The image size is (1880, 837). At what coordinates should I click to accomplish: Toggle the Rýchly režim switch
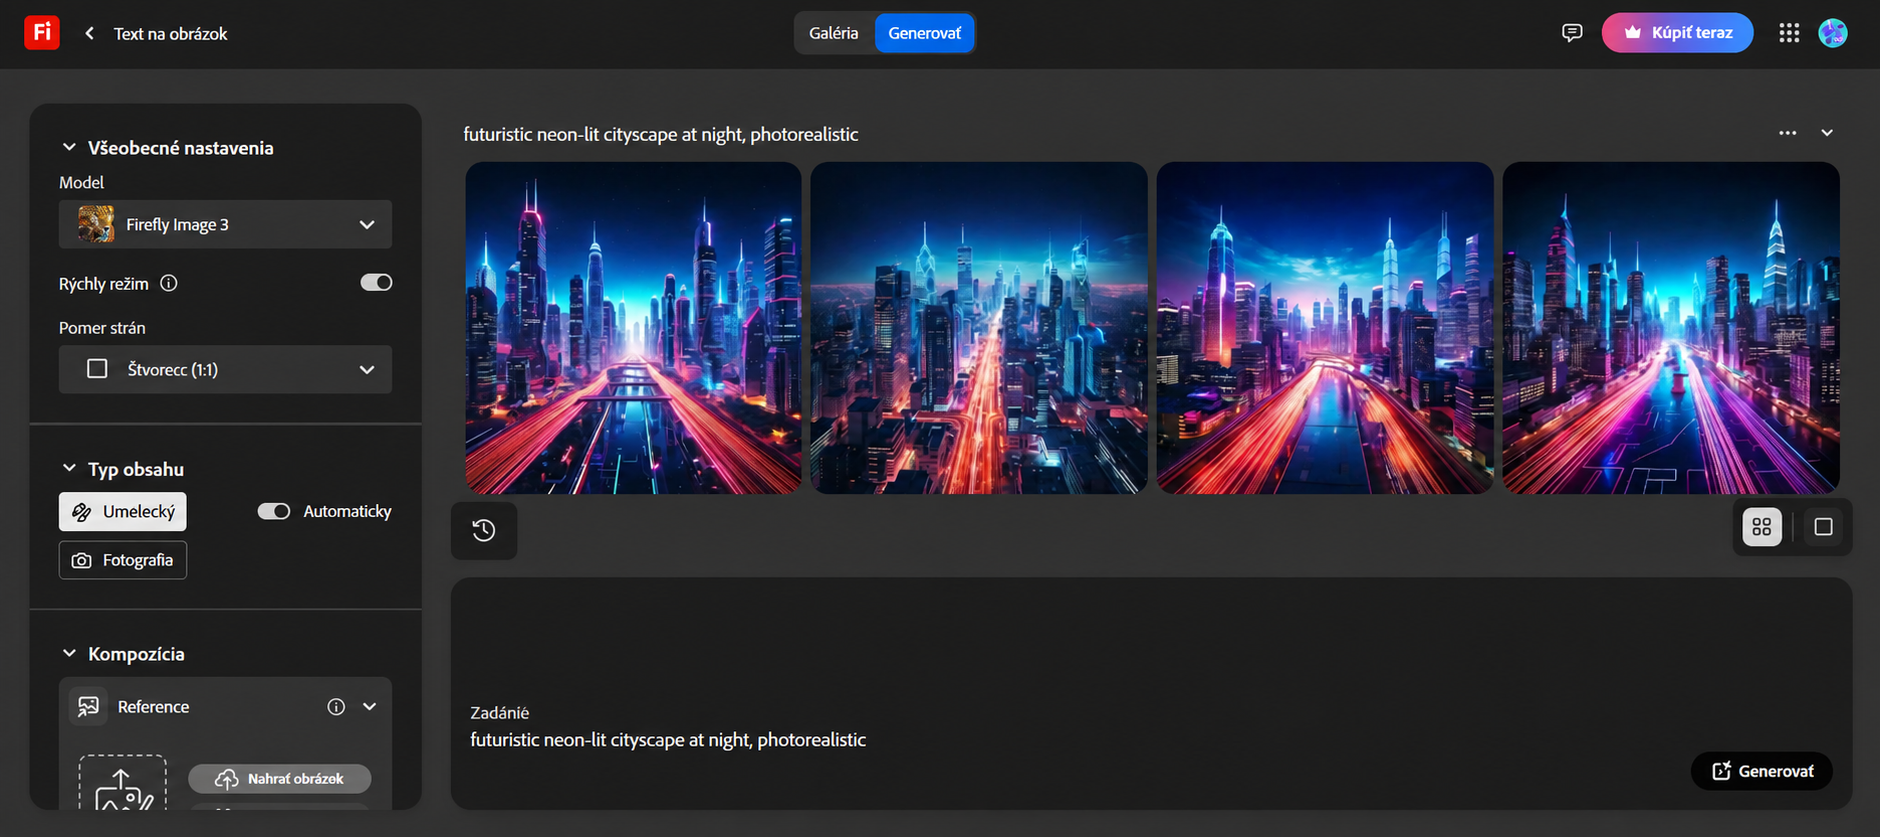click(x=376, y=283)
